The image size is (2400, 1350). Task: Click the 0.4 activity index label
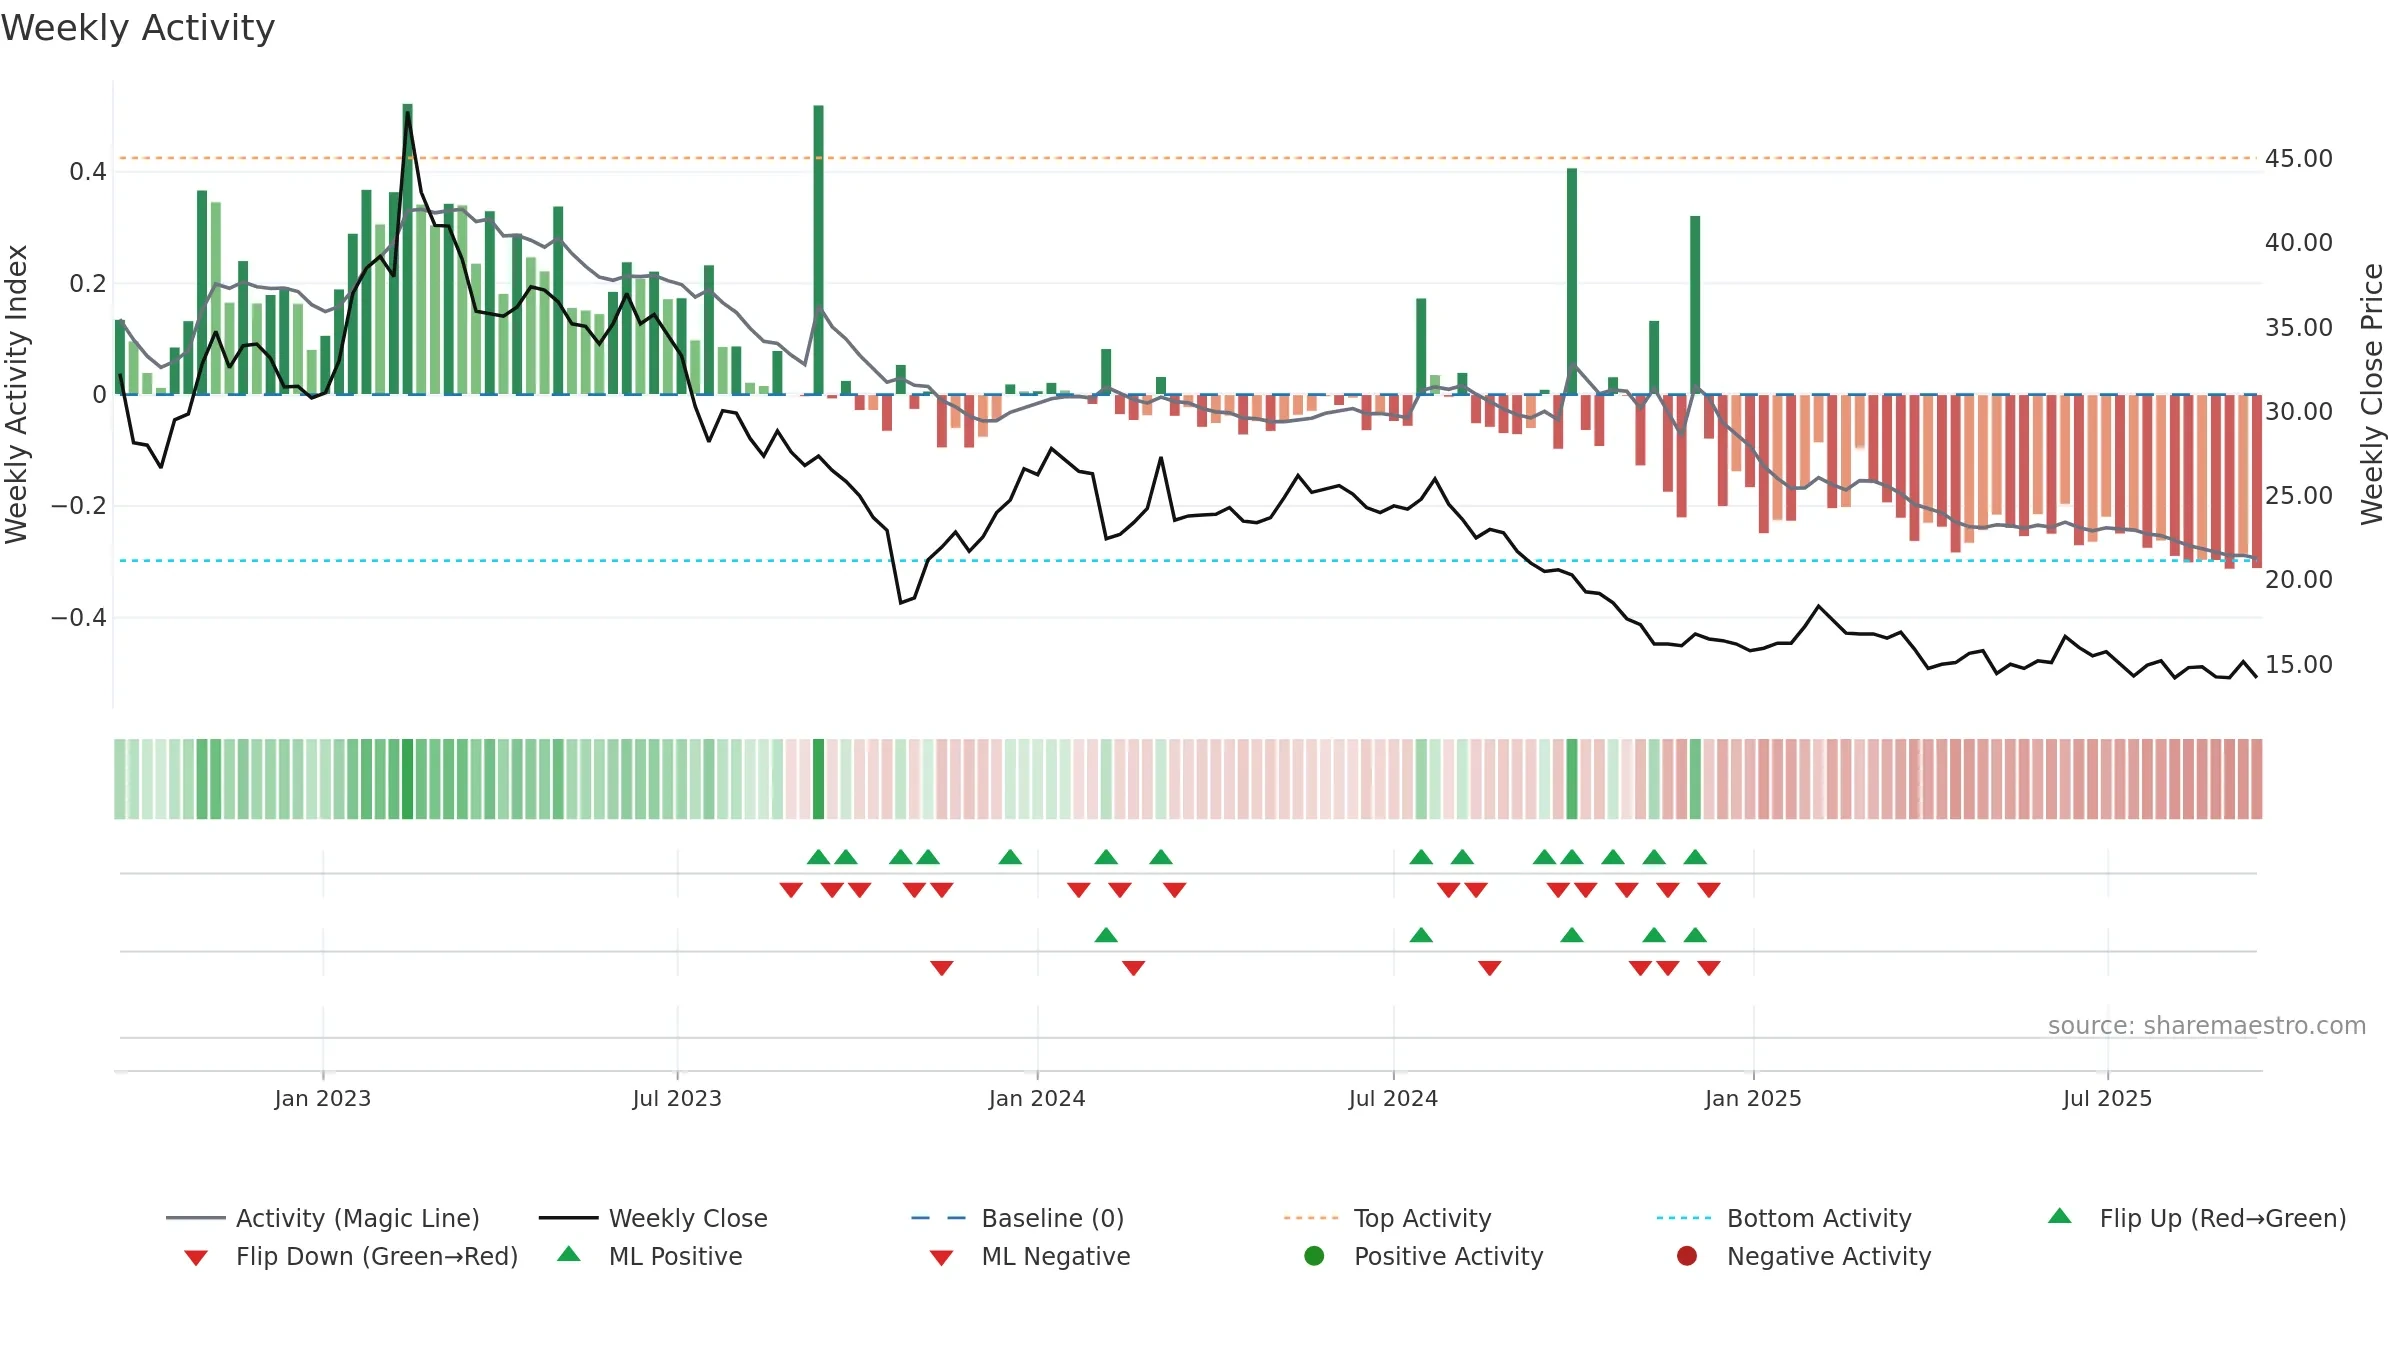pyautogui.click(x=88, y=172)
